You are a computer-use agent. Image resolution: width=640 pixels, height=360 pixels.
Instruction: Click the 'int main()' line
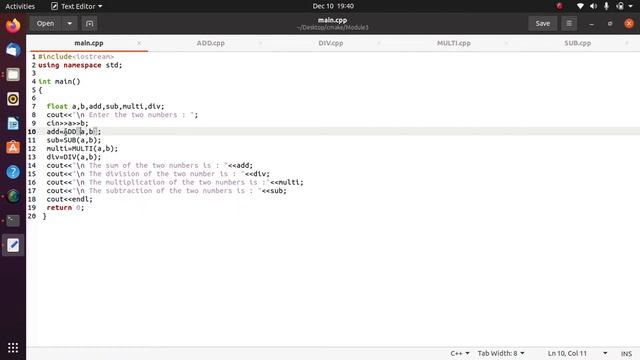pyautogui.click(x=59, y=82)
